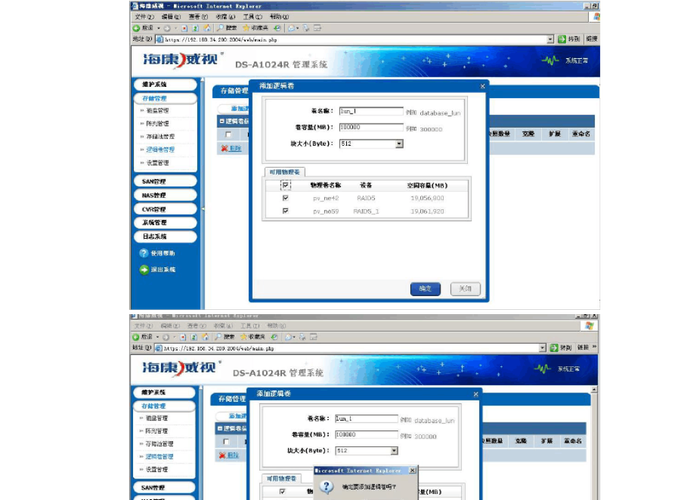
Task: Click the red X 删除 delete icon in upper window
Action: [x=224, y=148]
